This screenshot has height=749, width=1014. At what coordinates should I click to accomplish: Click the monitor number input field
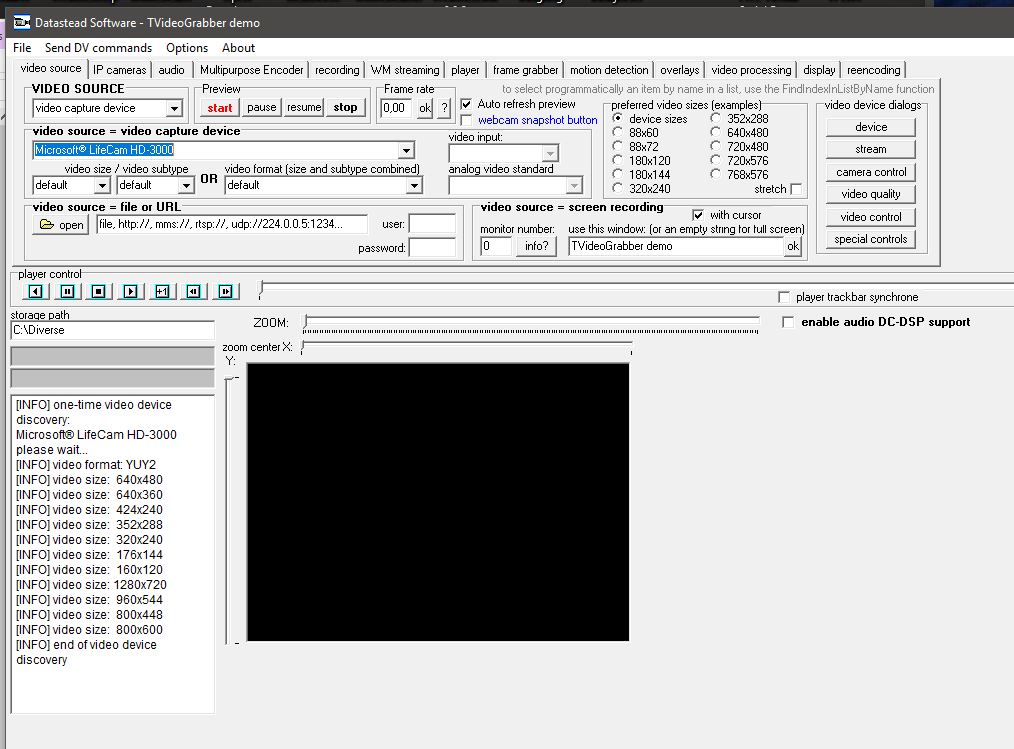coord(496,246)
